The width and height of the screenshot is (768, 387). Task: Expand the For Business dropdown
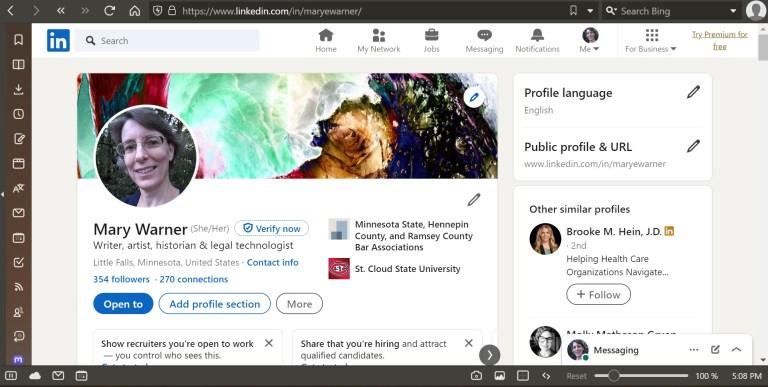click(651, 41)
